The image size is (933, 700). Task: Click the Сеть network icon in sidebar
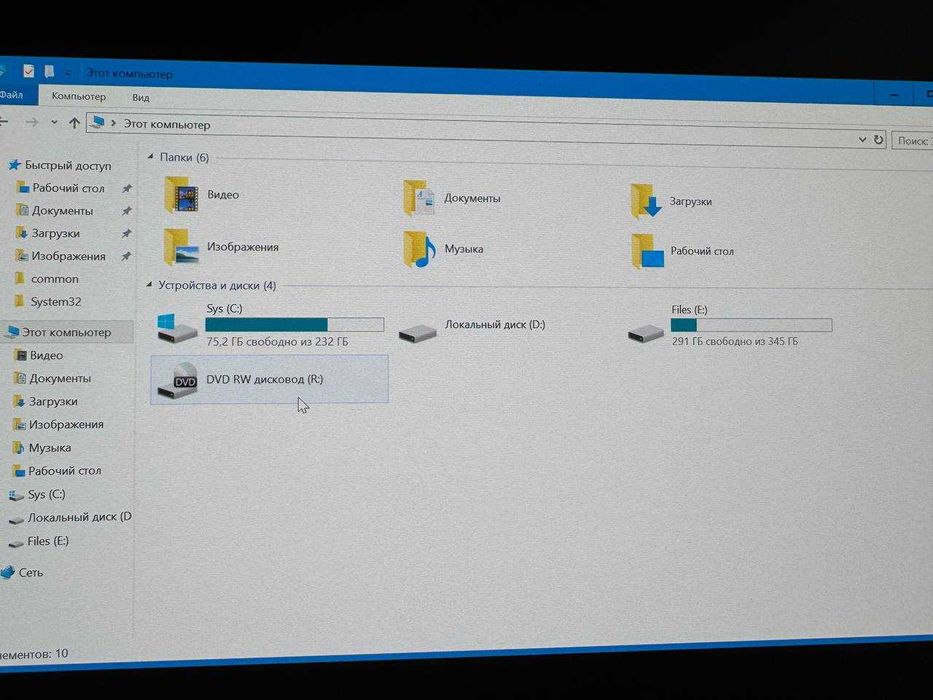tap(8, 573)
